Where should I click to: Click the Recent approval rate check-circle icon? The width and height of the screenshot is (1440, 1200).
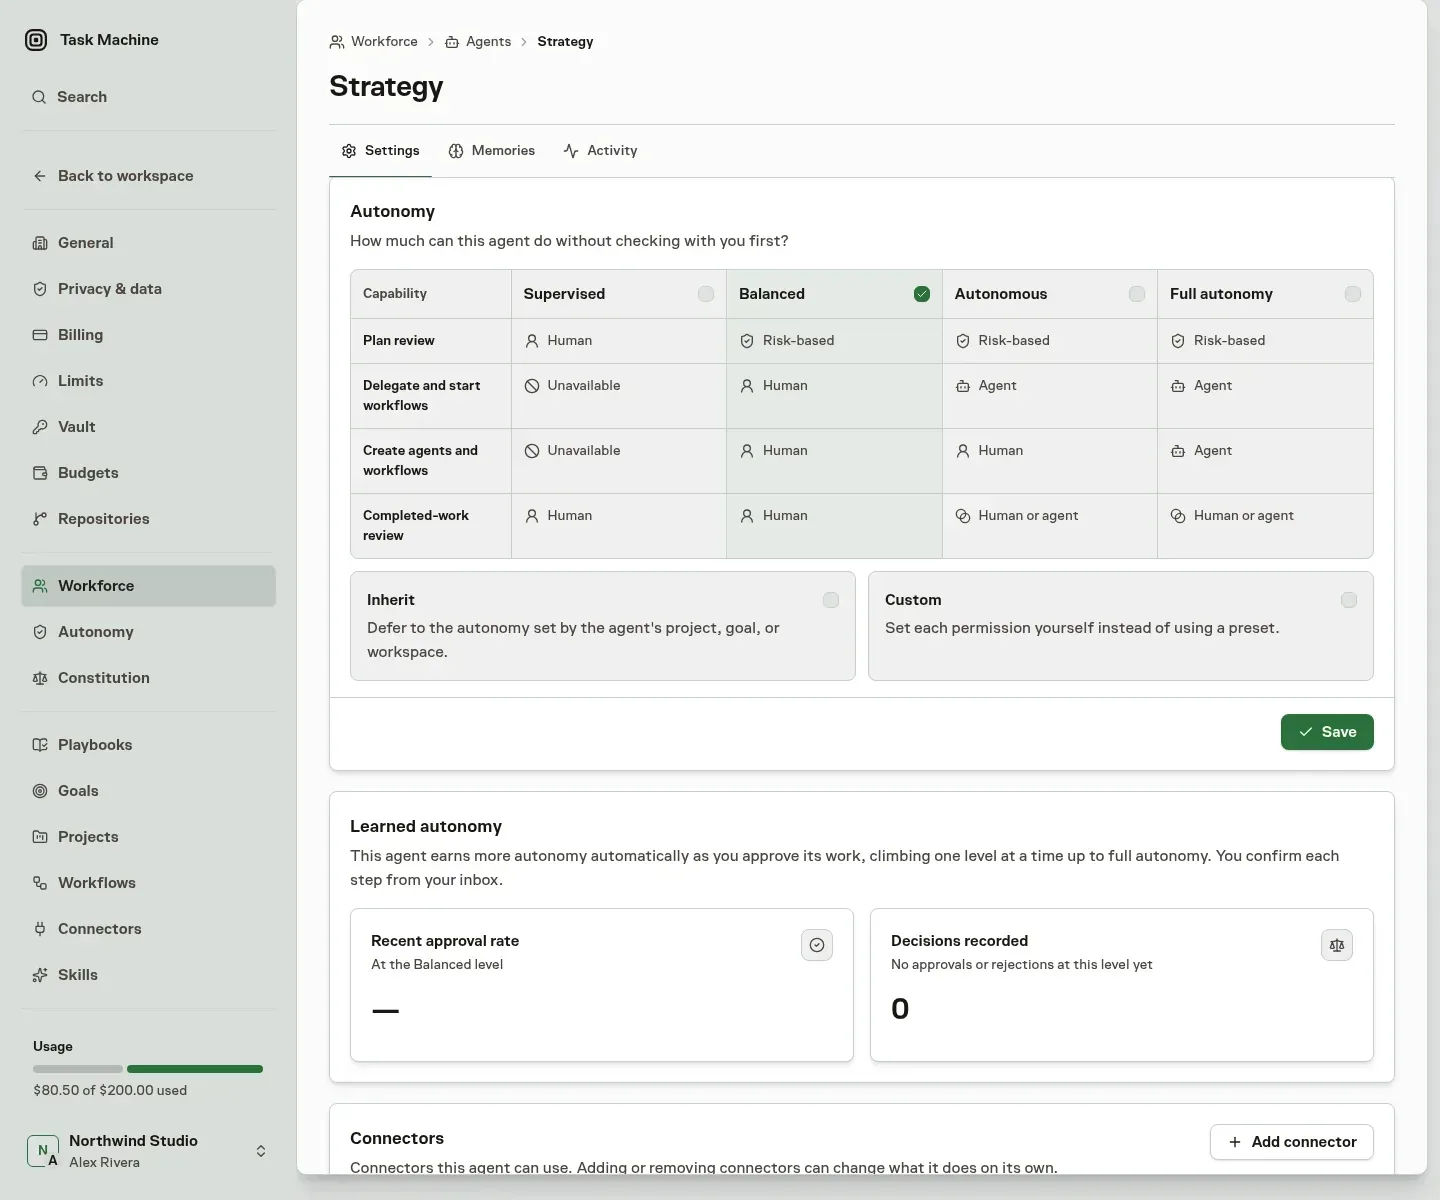[x=817, y=945]
